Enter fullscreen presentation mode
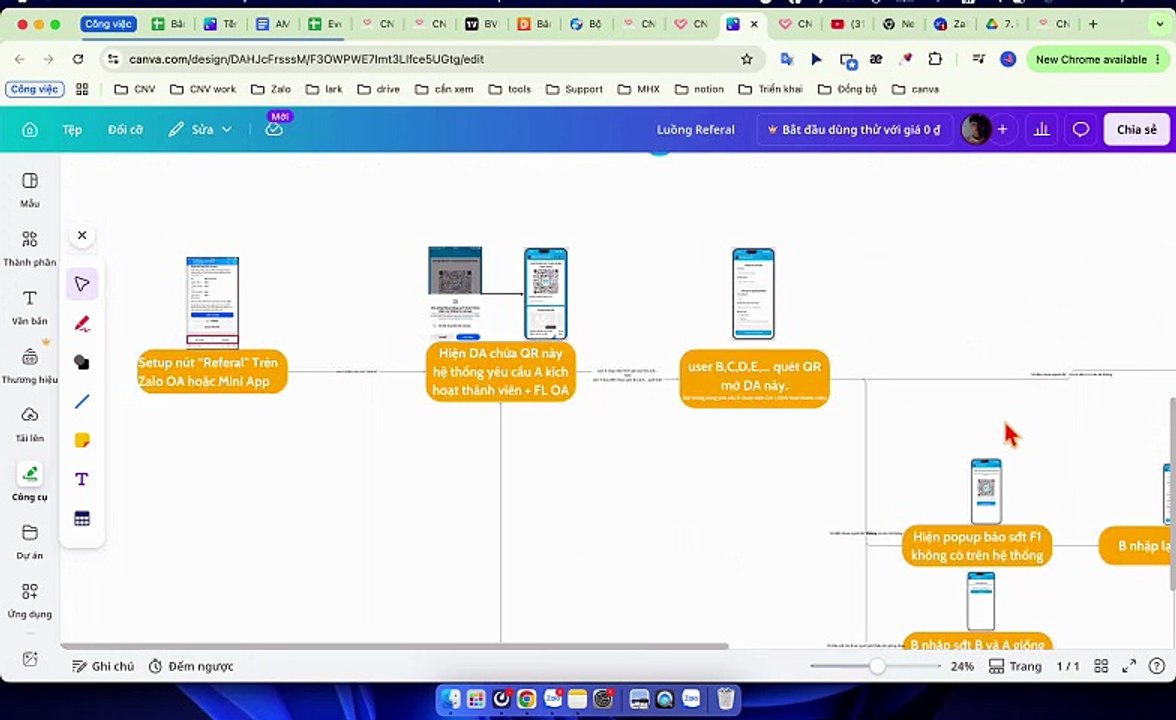 [x=1129, y=666]
